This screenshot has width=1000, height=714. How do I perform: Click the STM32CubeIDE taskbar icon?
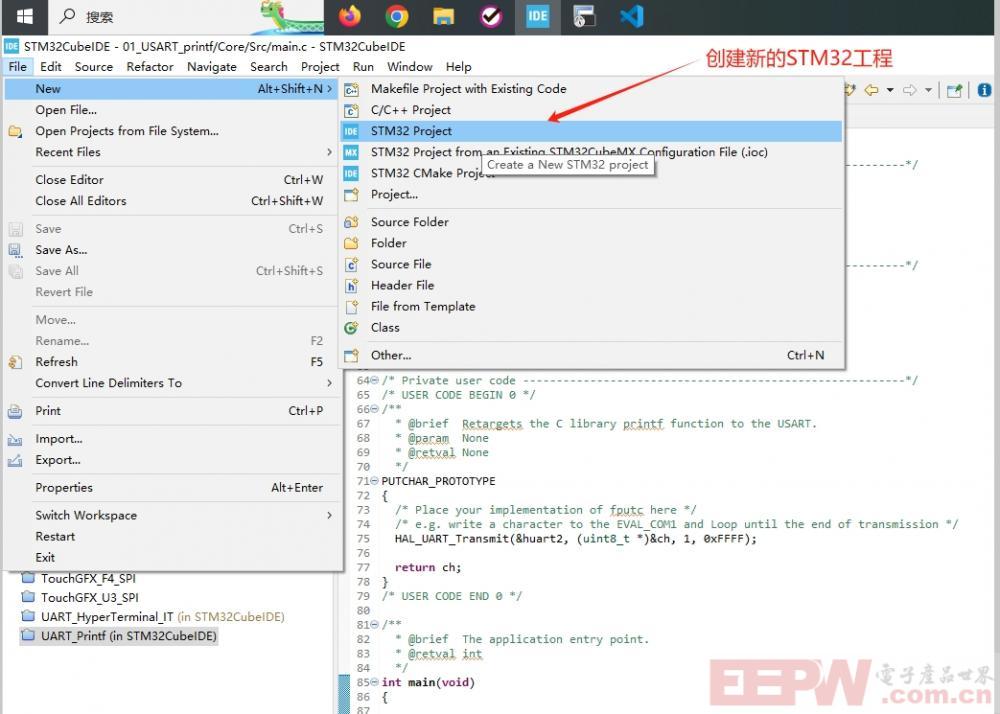tap(537, 16)
